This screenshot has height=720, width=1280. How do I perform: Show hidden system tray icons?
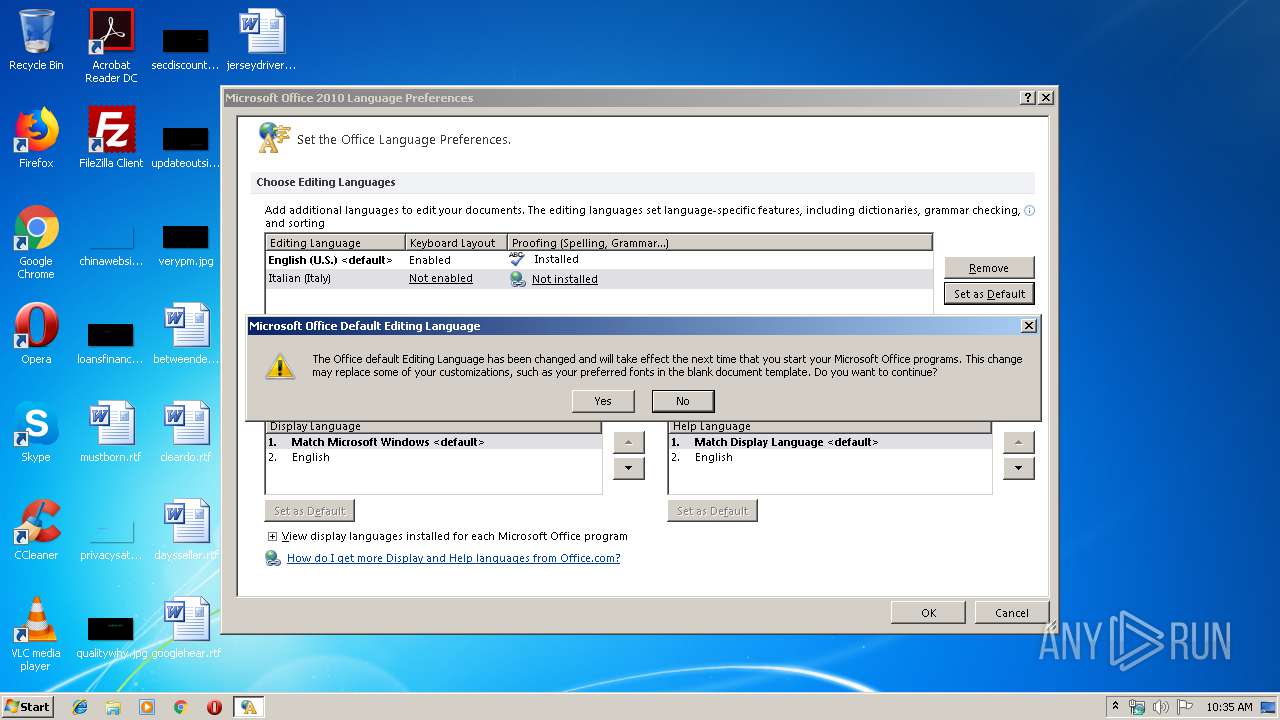click(x=1115, y=707)
